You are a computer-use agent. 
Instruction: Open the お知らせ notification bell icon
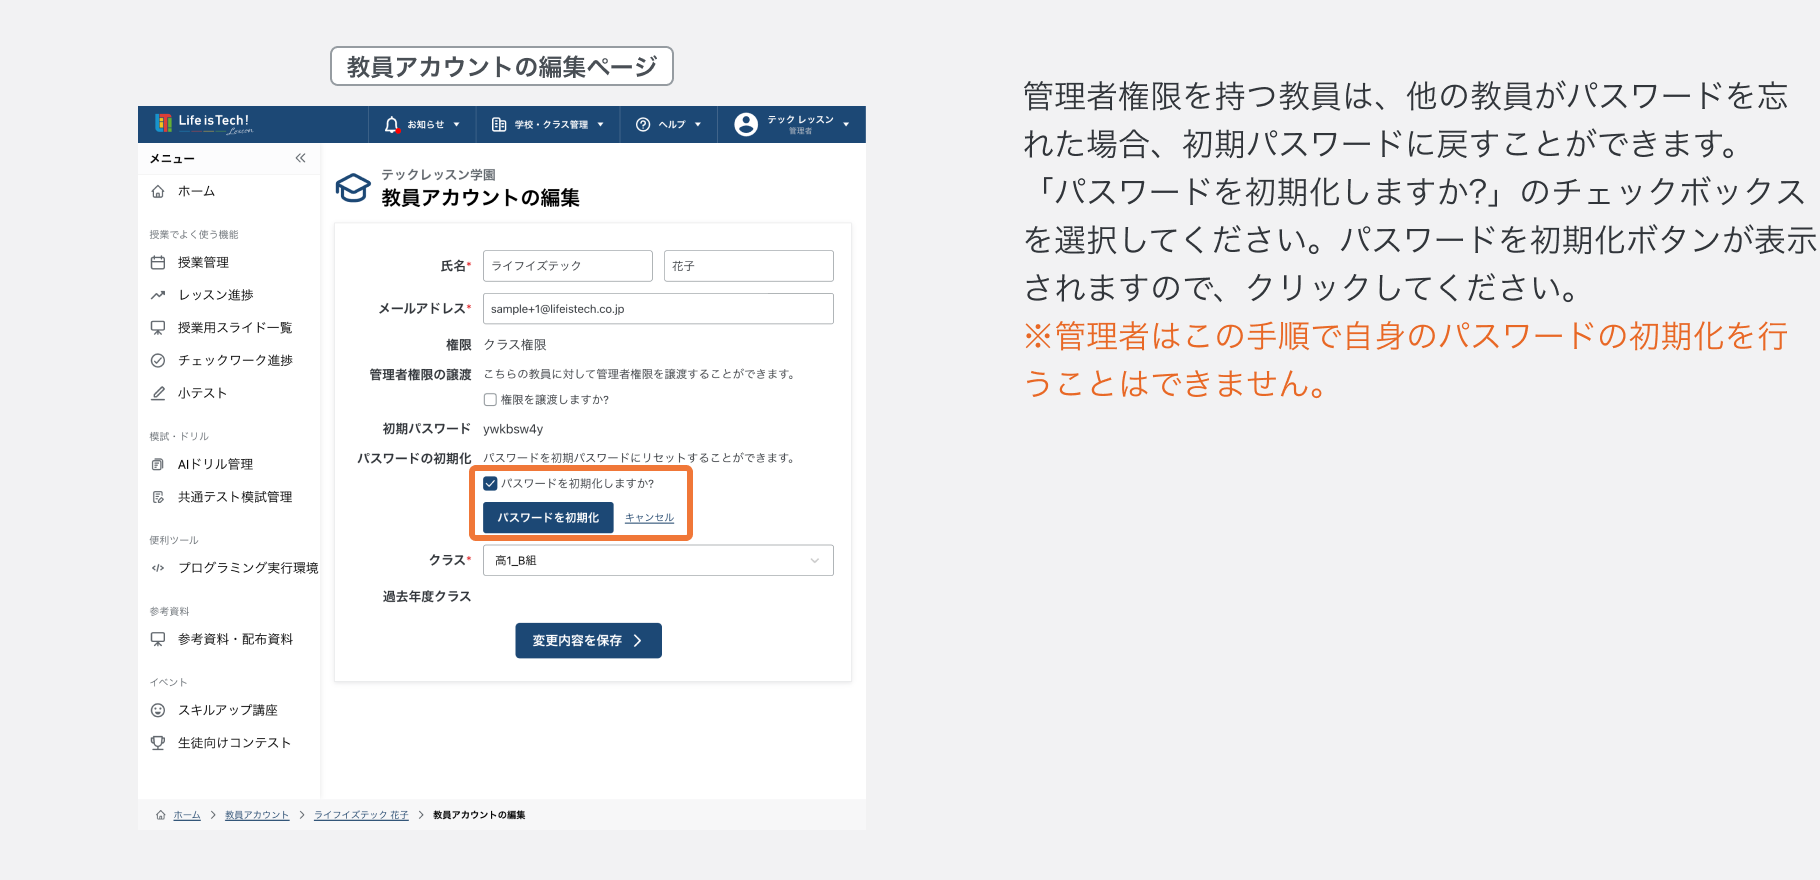[392, 125]
